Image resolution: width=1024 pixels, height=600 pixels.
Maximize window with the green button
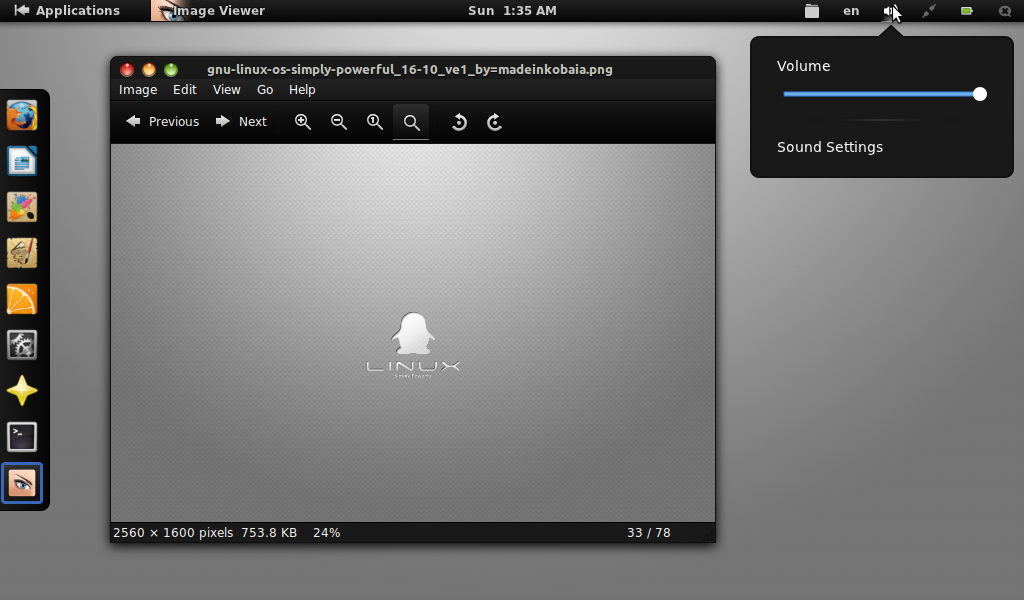171,69
